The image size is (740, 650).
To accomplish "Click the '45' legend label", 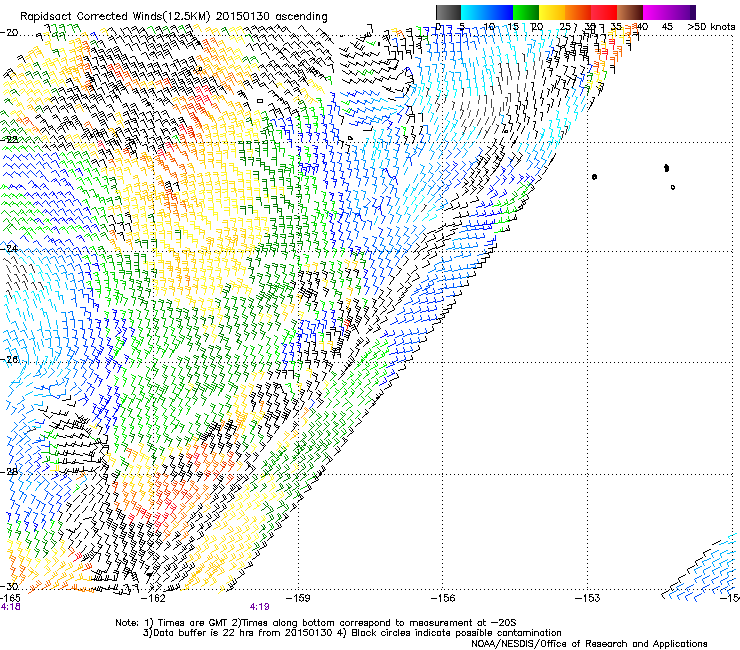I will 667,27.
